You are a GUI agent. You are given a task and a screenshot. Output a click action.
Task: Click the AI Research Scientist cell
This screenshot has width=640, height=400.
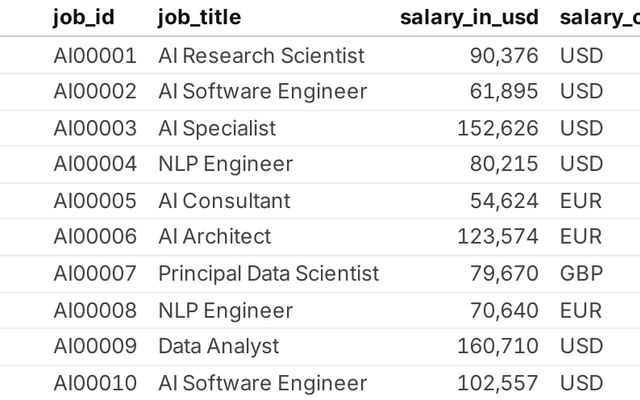click(x=261, y=55)
